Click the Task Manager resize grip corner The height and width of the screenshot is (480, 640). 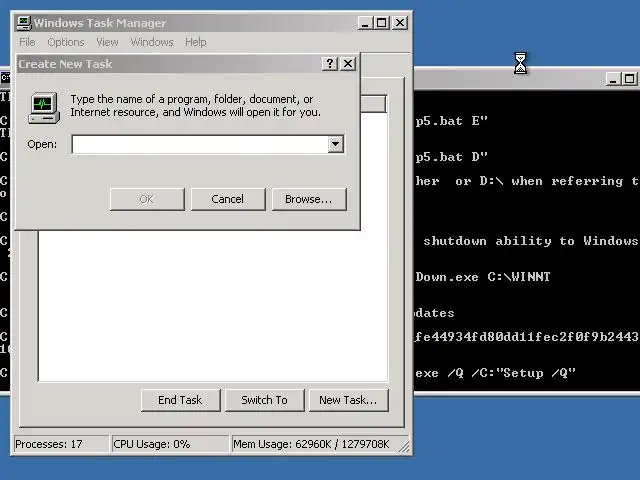click(x=404, y=447)
